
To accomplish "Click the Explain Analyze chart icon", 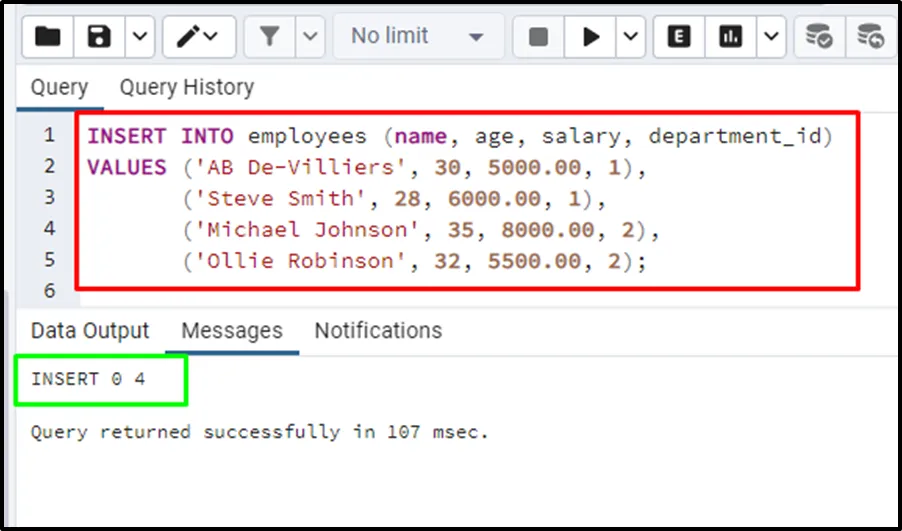I will point(731,37).
